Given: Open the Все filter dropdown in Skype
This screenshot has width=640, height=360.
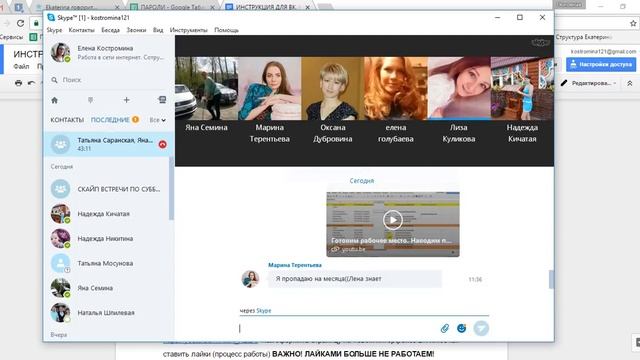Looking at the screenshot, I should point(158,120).
